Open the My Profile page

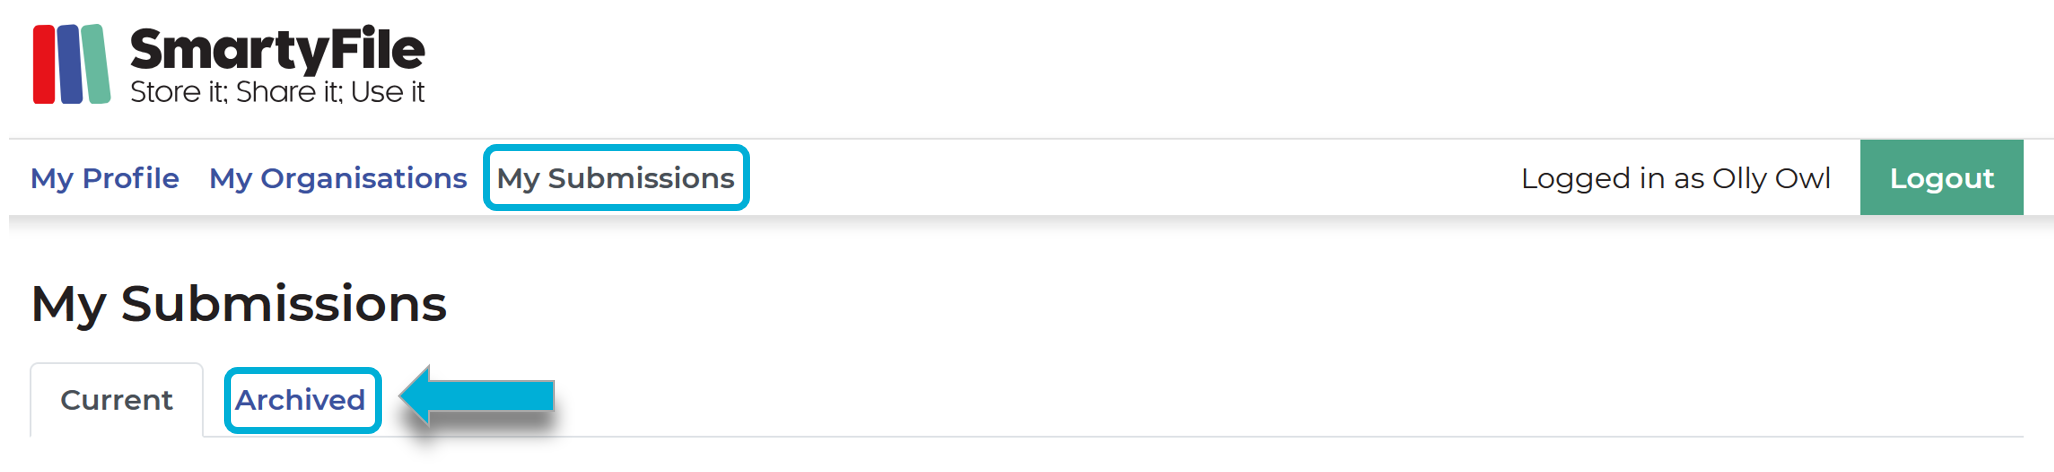pos(105,178)
